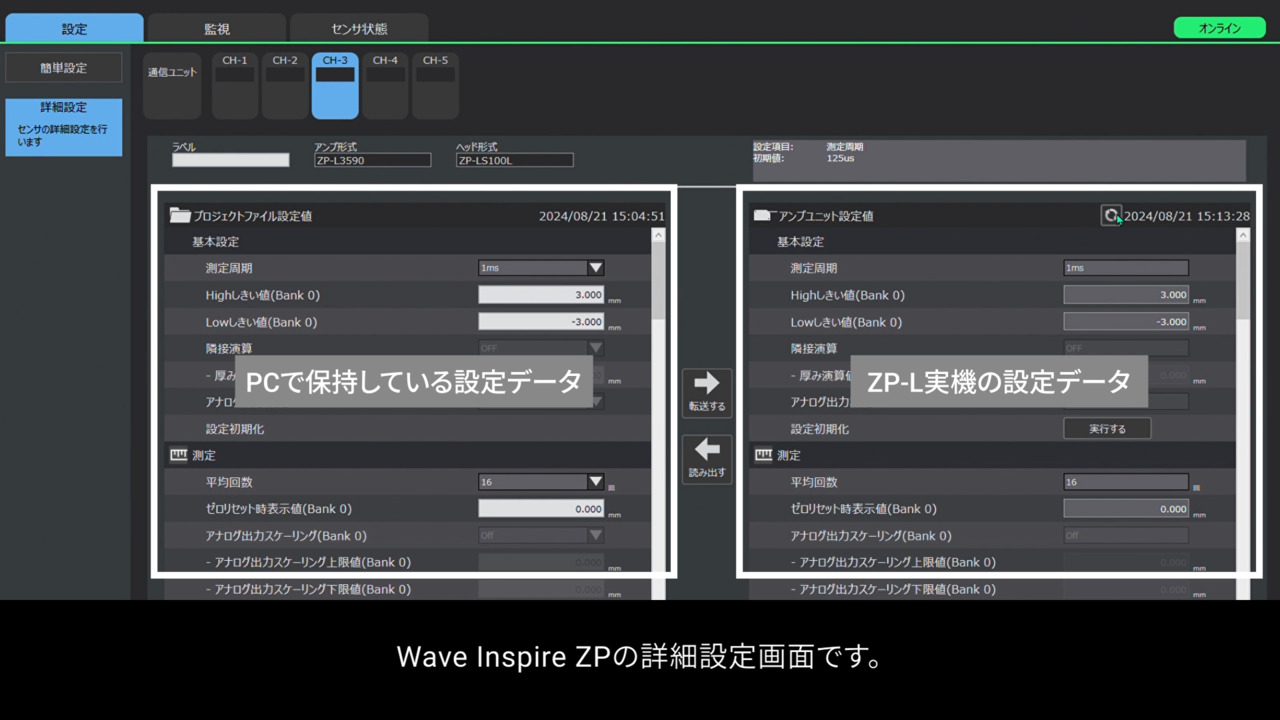Open the left 隣接演算 OFF dropdown
This screenshot has height=720, width=1280.
(541, 348)
